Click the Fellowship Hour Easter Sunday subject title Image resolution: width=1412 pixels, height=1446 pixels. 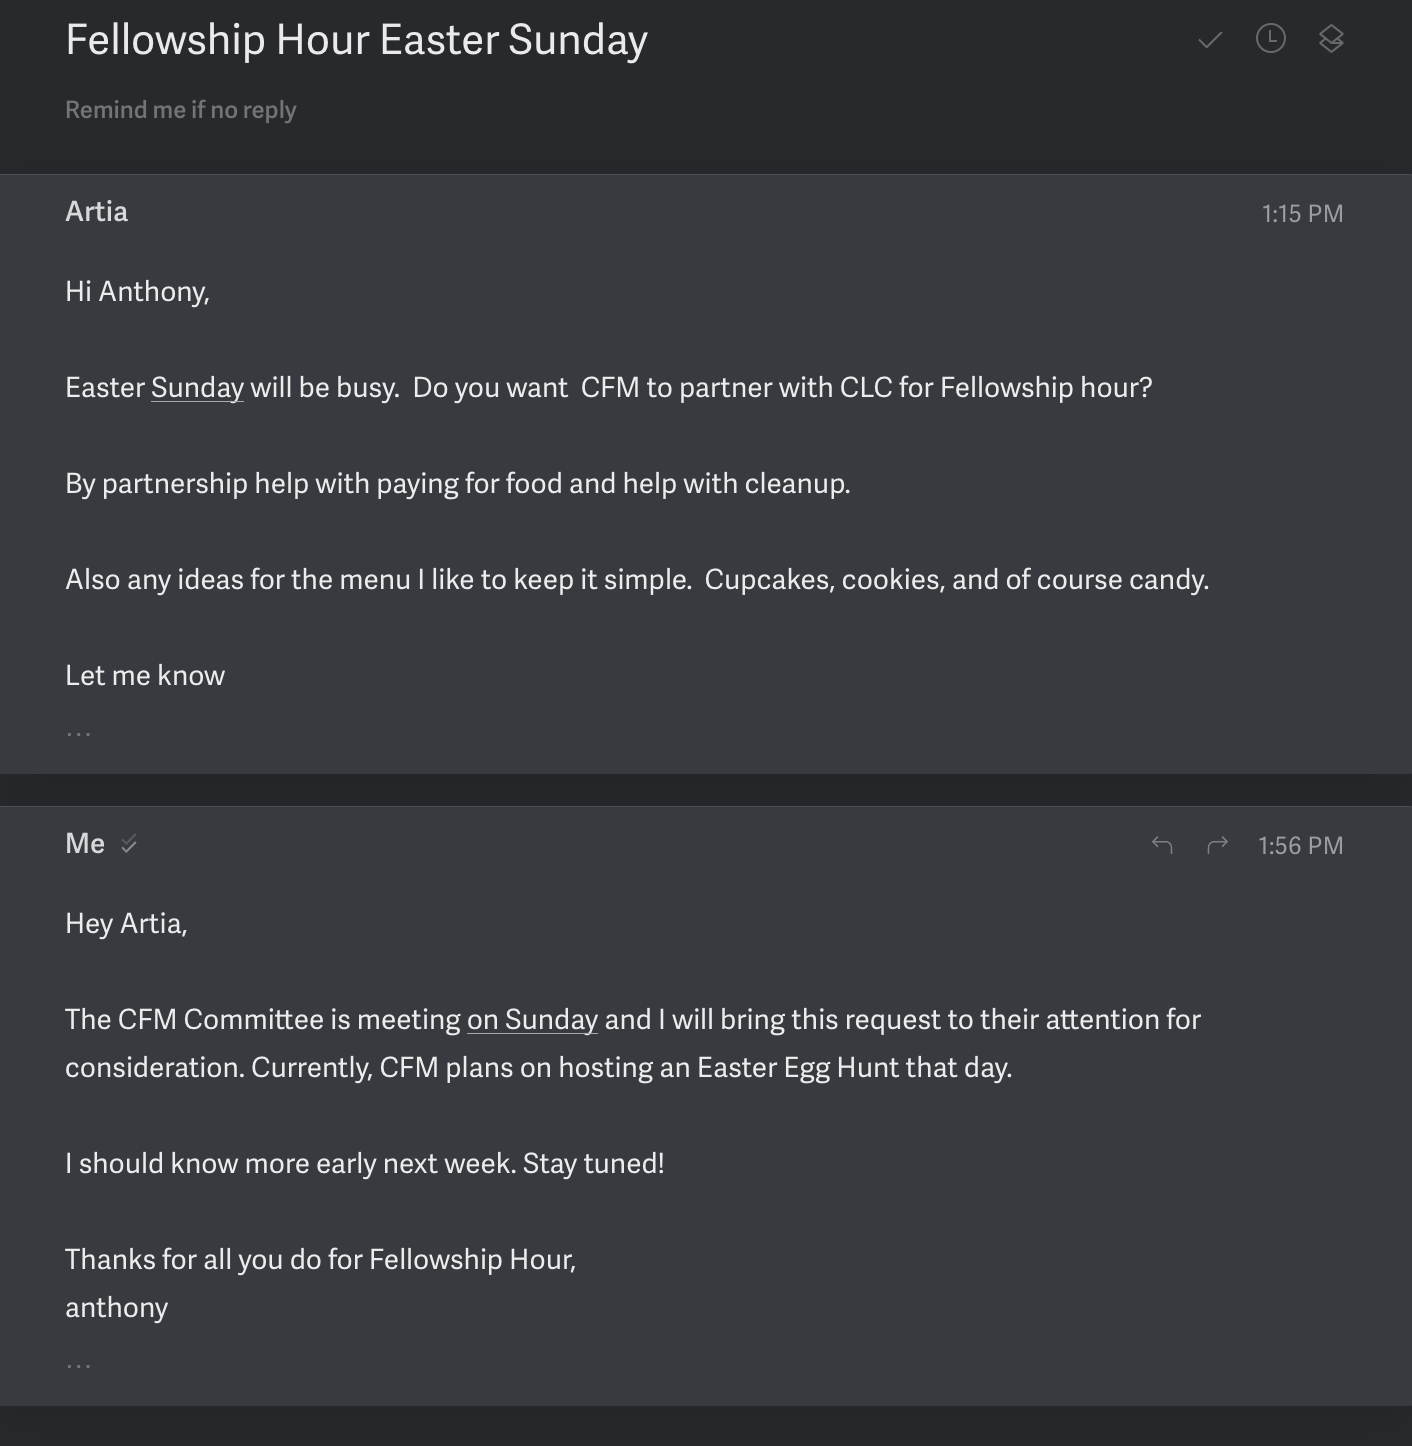[357, 40]
